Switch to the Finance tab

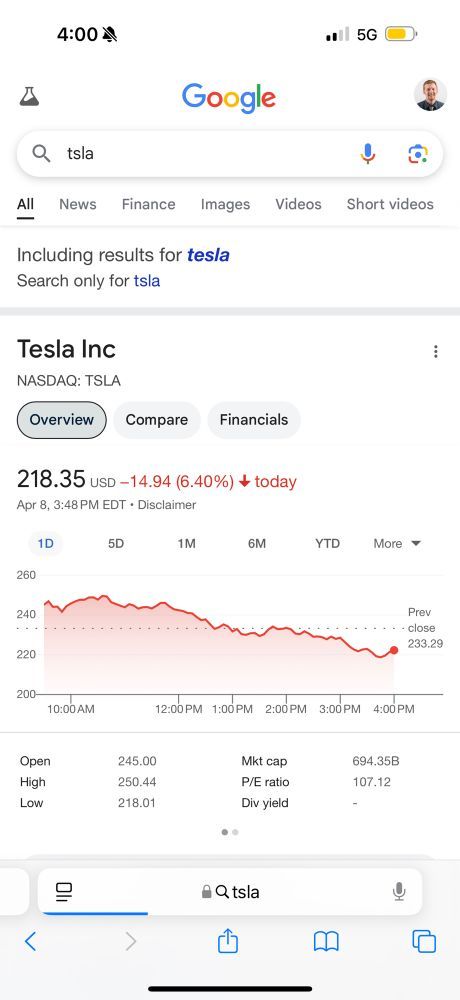(x=149, y=204)
